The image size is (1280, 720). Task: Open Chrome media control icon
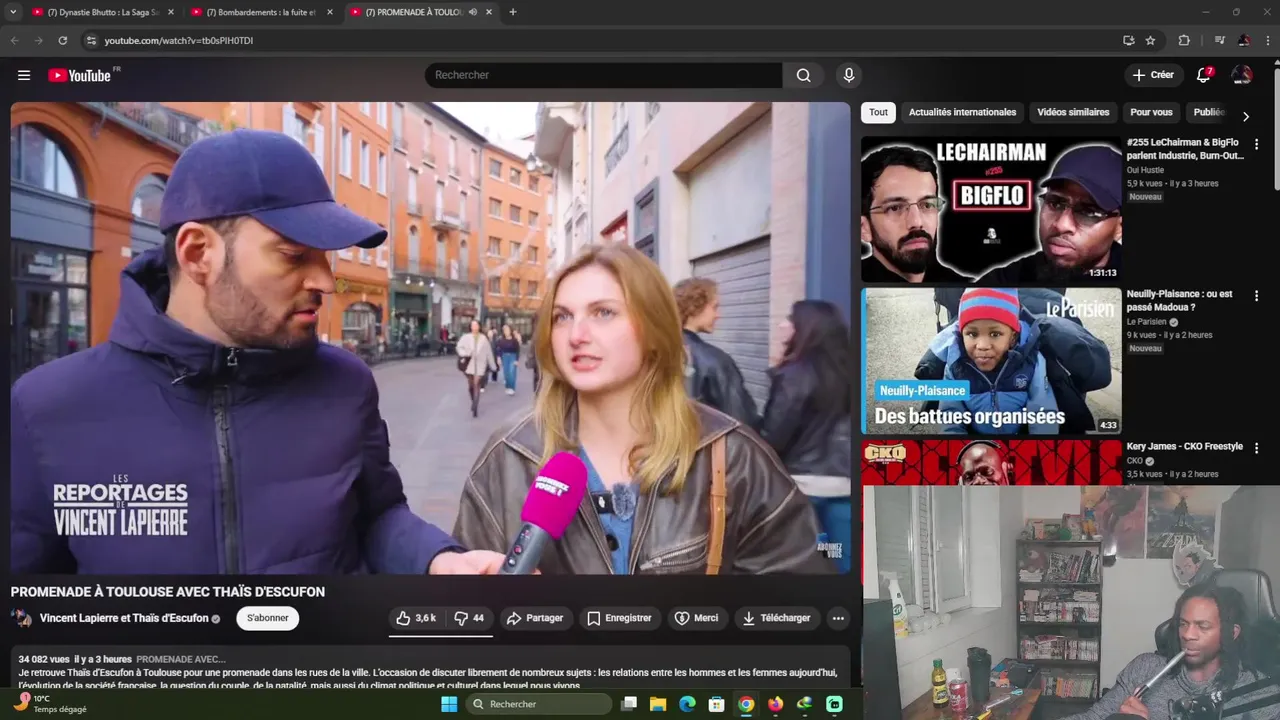pyautogui.click(x=1219, y=40)
